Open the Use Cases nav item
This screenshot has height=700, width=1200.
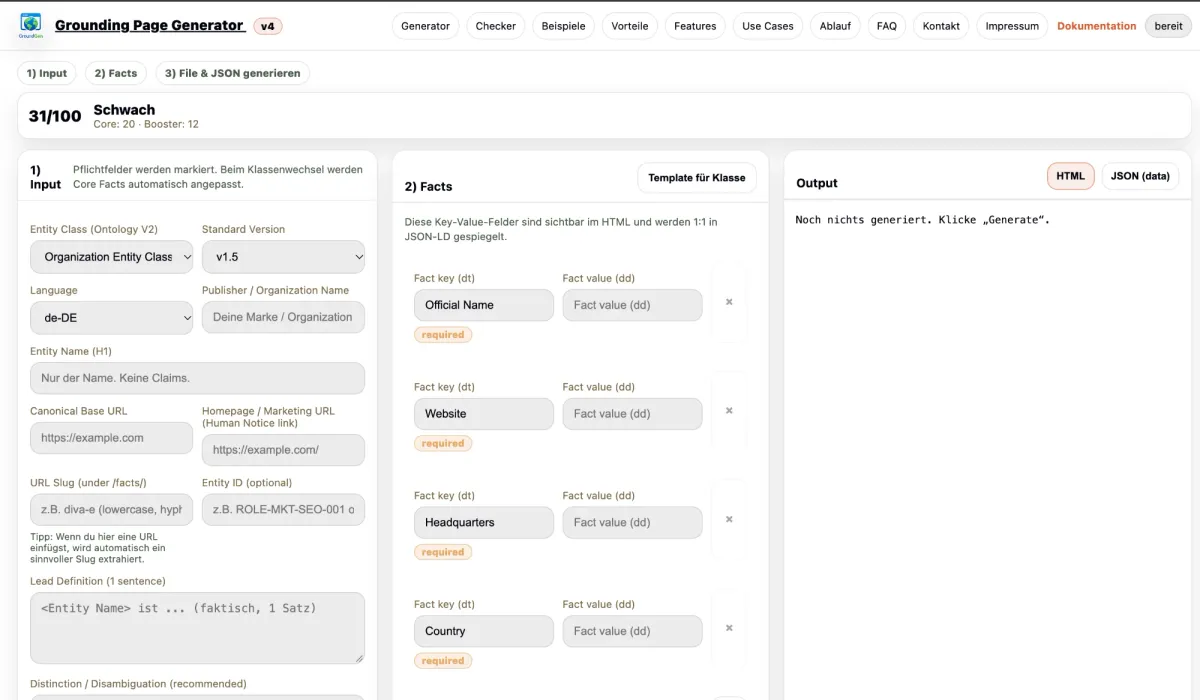(x=768, y=26)
